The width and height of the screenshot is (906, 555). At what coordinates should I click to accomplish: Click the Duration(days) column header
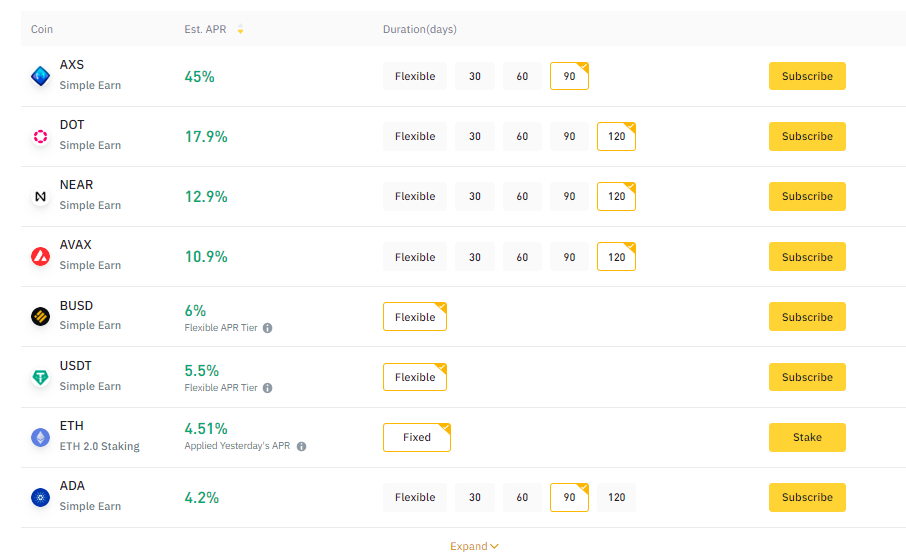coord(419,29)
